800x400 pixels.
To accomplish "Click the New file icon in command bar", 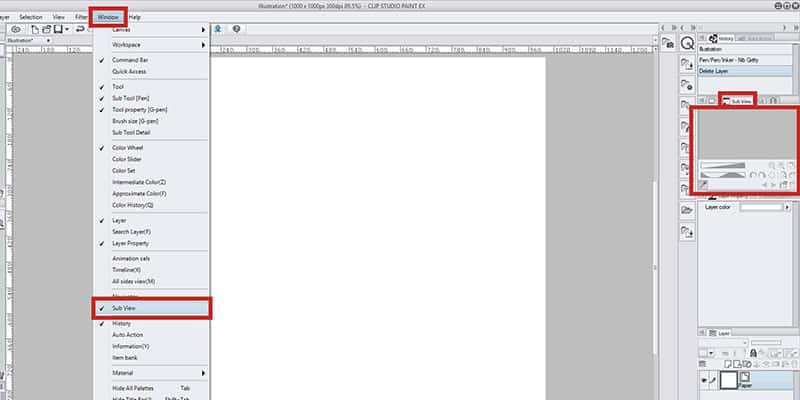I will tap(35, 30).
